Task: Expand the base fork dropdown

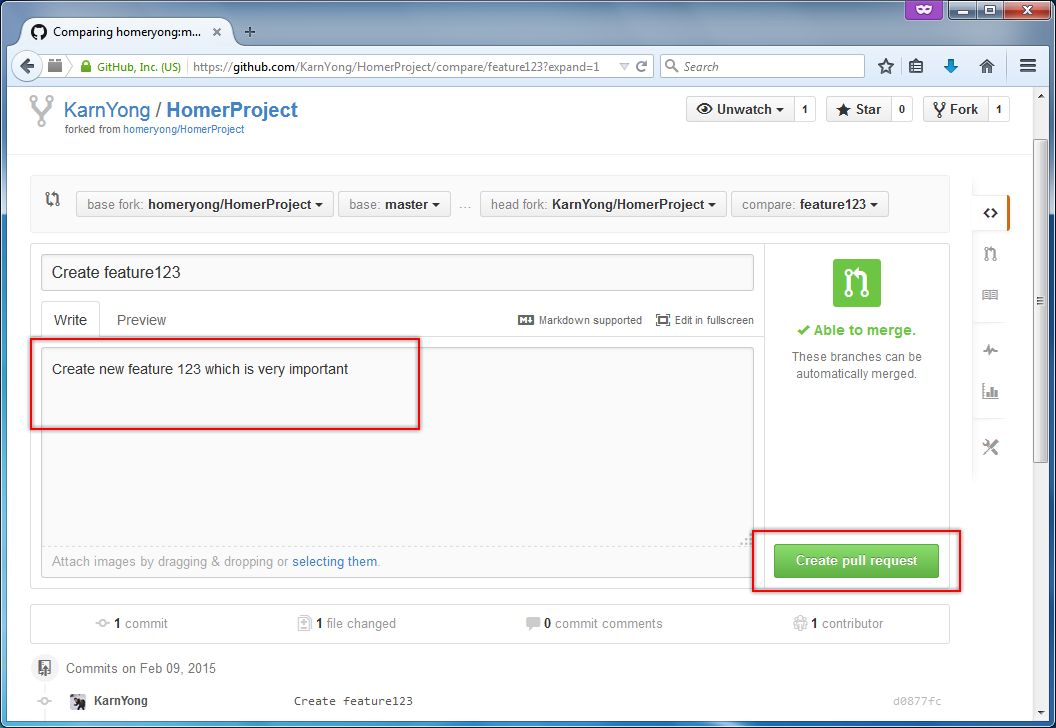Action: (205, 204)
